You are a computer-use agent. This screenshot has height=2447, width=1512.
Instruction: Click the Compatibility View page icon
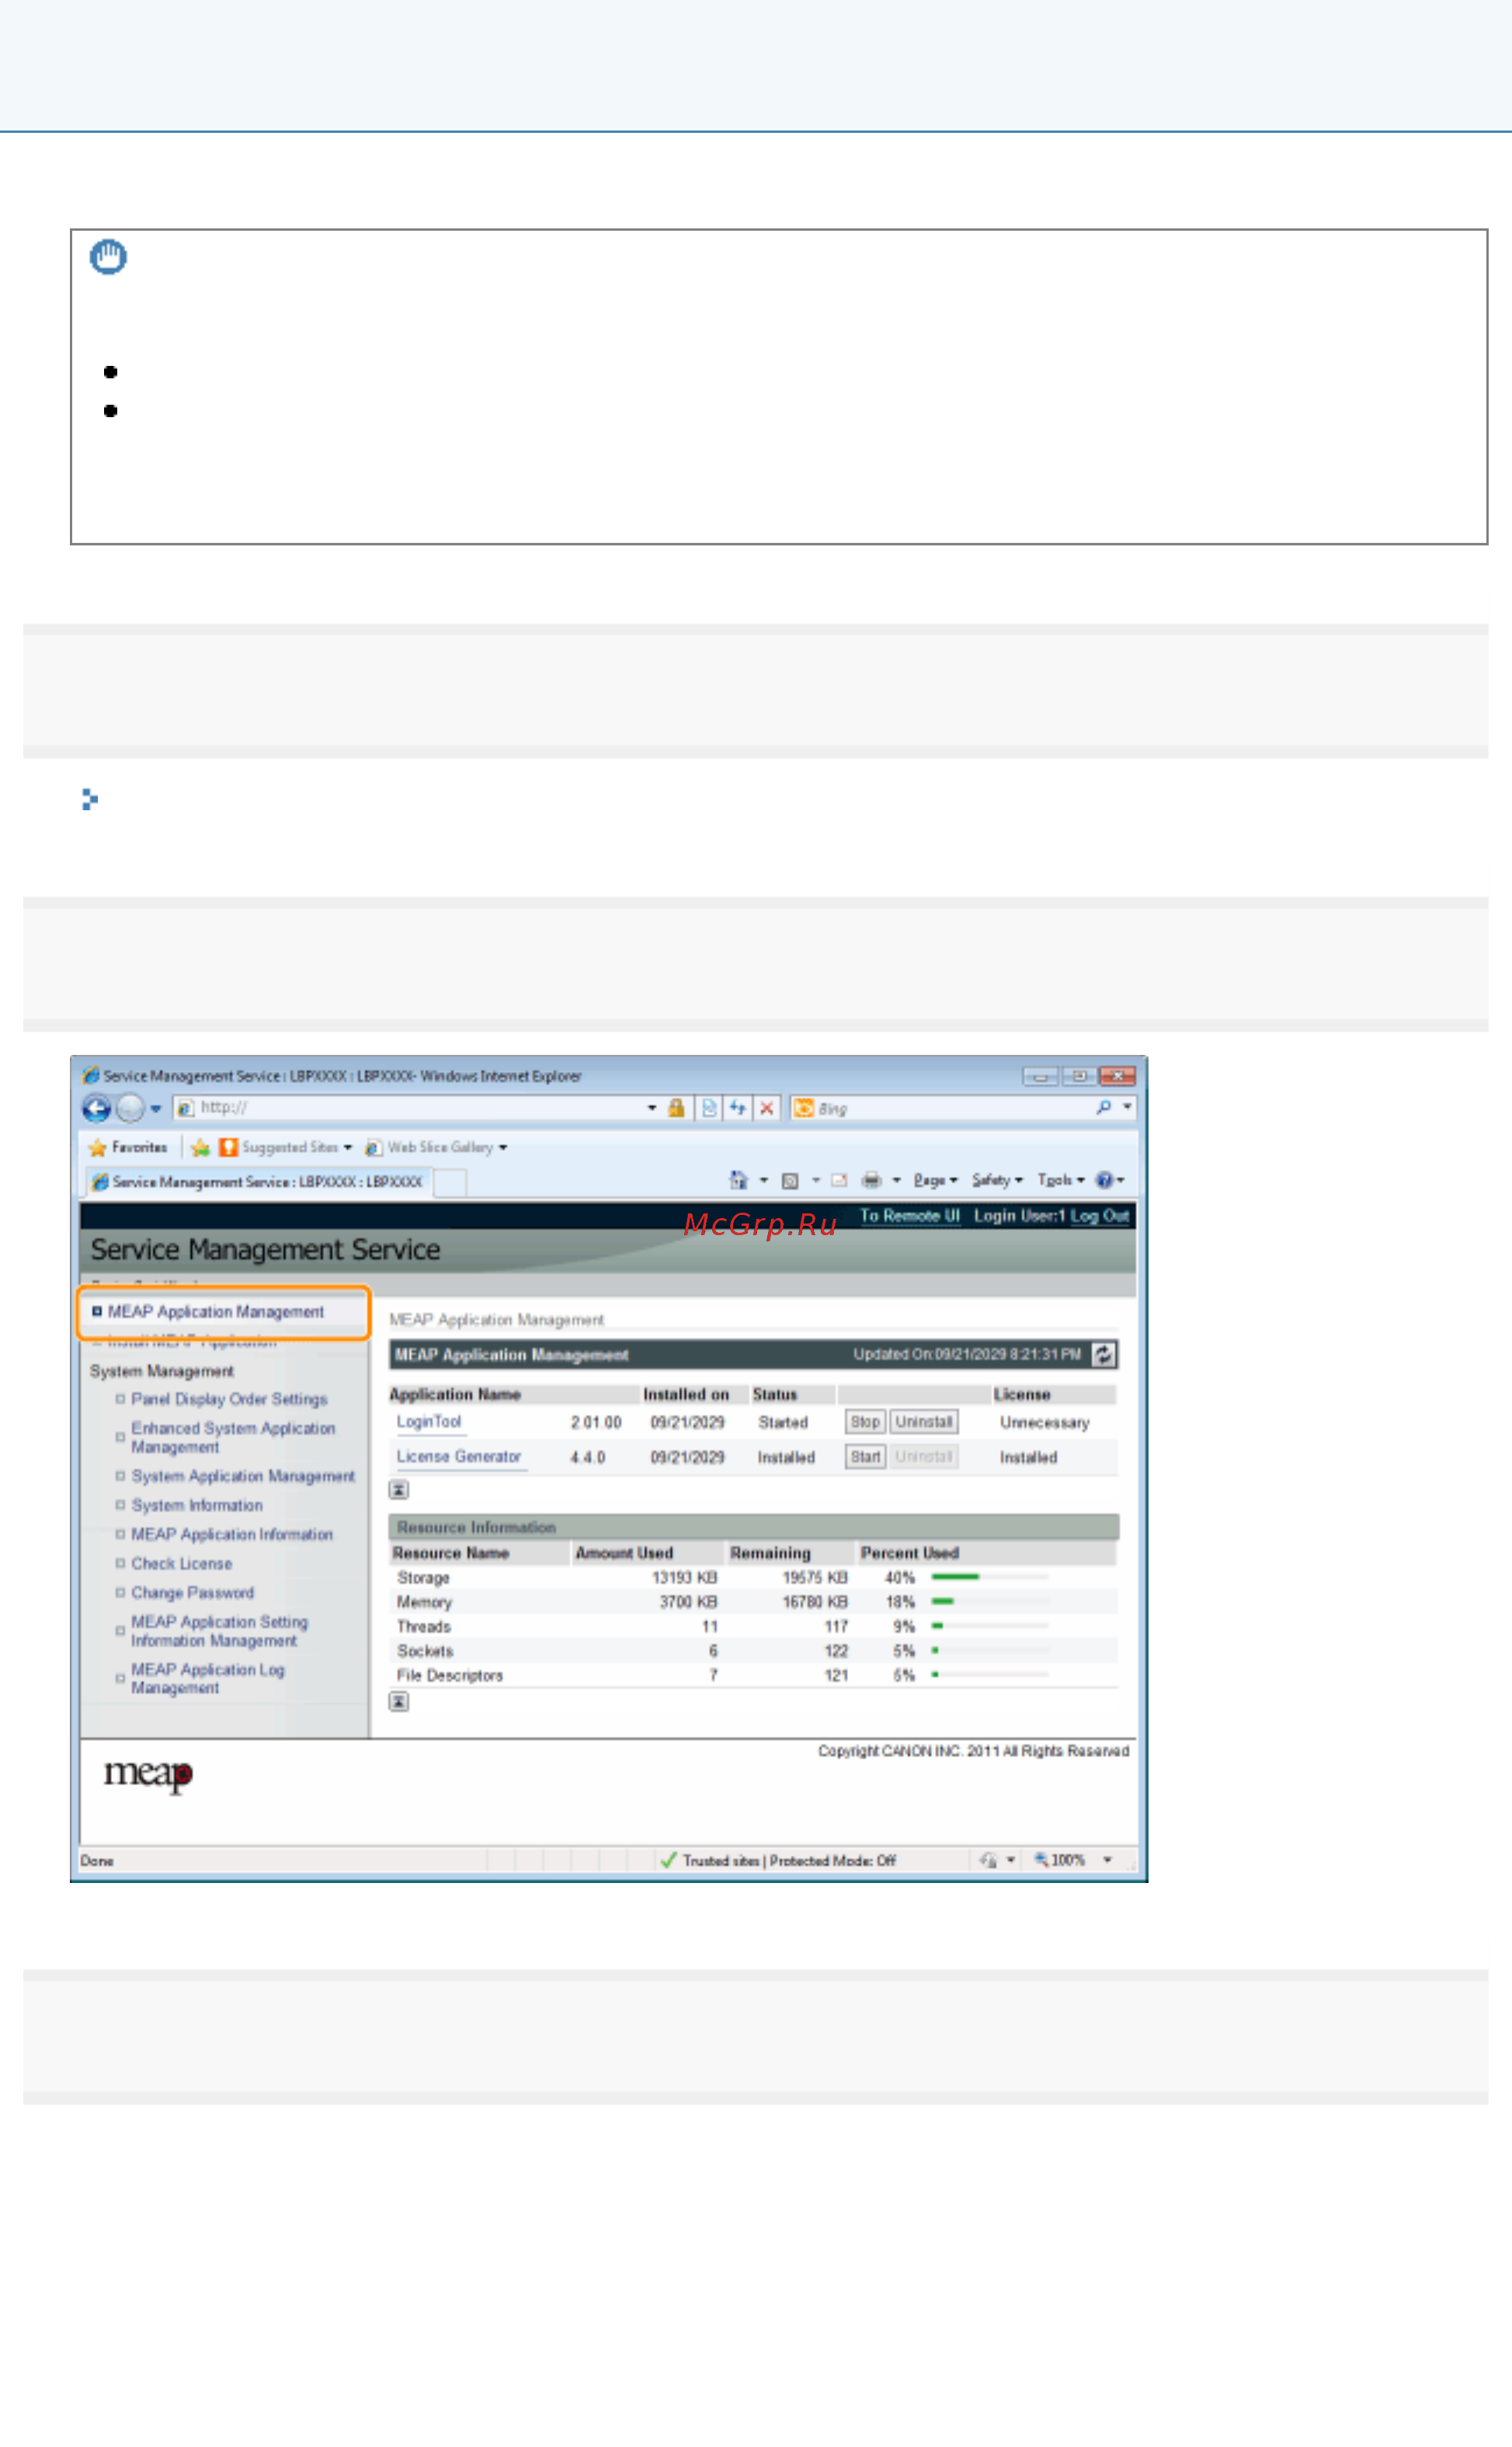(x=709, y=1108)
